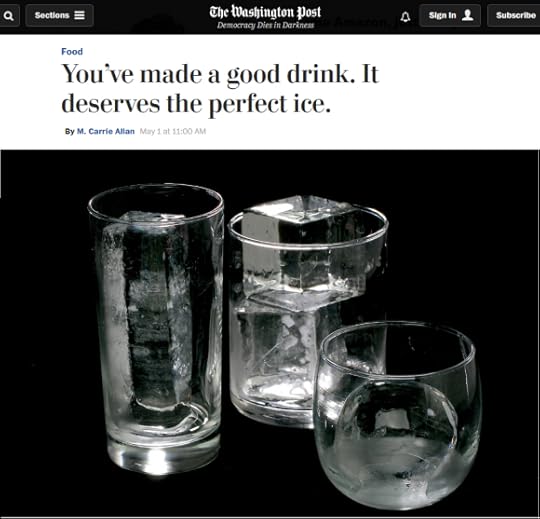Click the word By in the byline
The width and height of the screenshot is (540, 519).
click(x=70, y=131)
